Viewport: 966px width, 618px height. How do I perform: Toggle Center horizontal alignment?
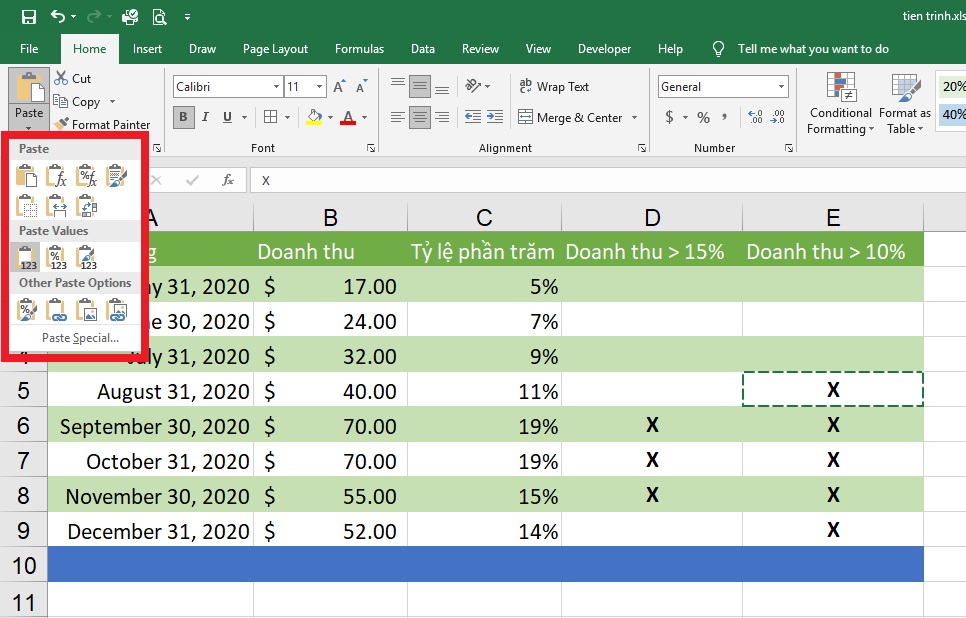420,116
